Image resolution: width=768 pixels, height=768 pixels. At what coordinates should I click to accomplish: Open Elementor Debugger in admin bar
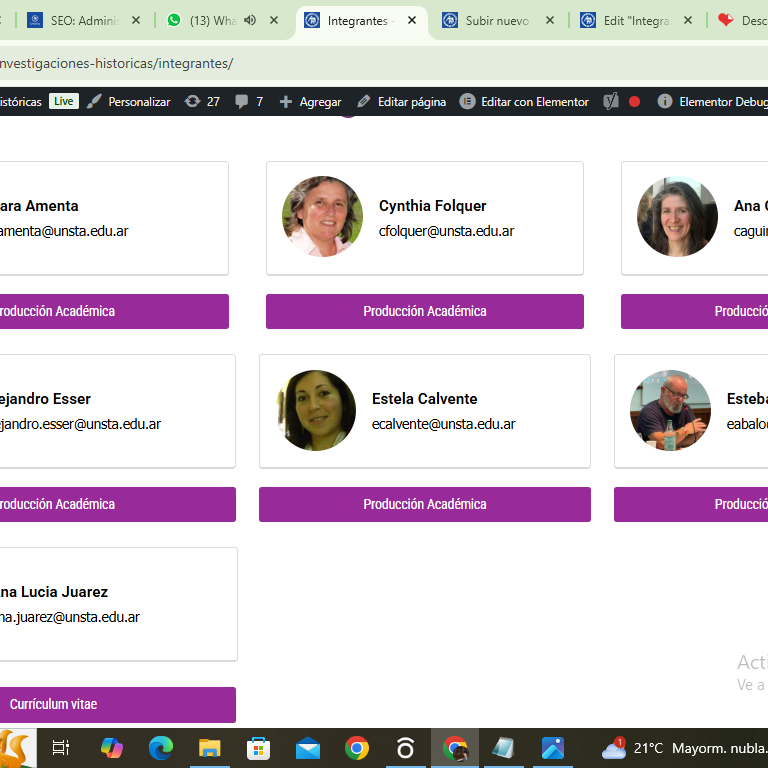click(713, 101)
